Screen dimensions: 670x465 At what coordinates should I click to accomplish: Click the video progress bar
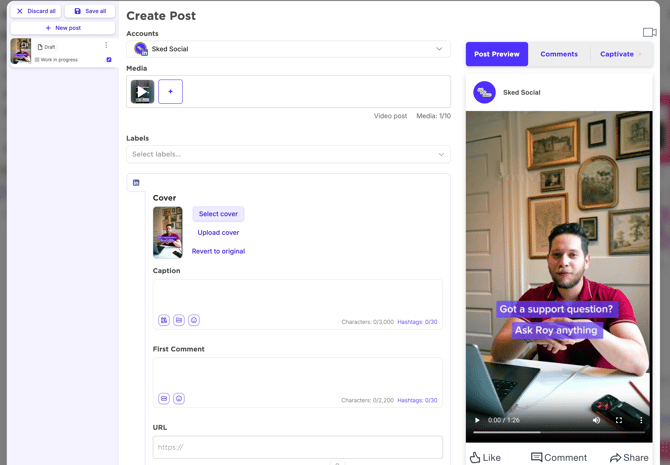pyautogui.click(x=559, y=432)
